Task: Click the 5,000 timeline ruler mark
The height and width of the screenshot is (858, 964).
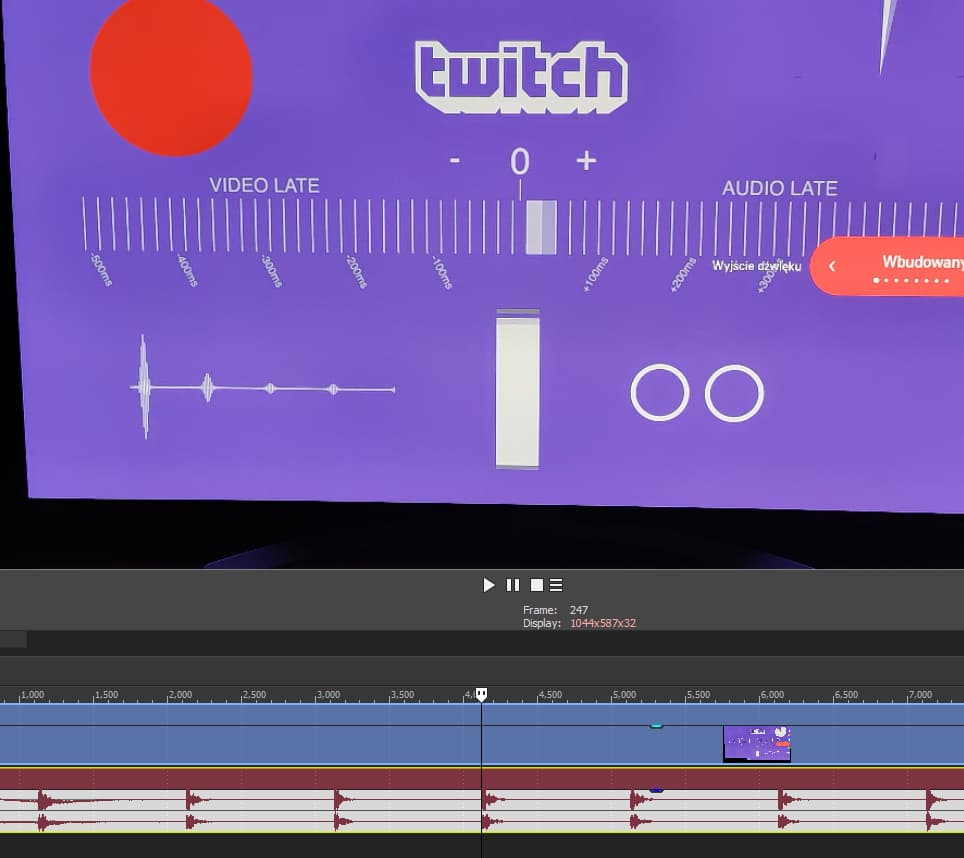Action: click(x=624, y=695)
